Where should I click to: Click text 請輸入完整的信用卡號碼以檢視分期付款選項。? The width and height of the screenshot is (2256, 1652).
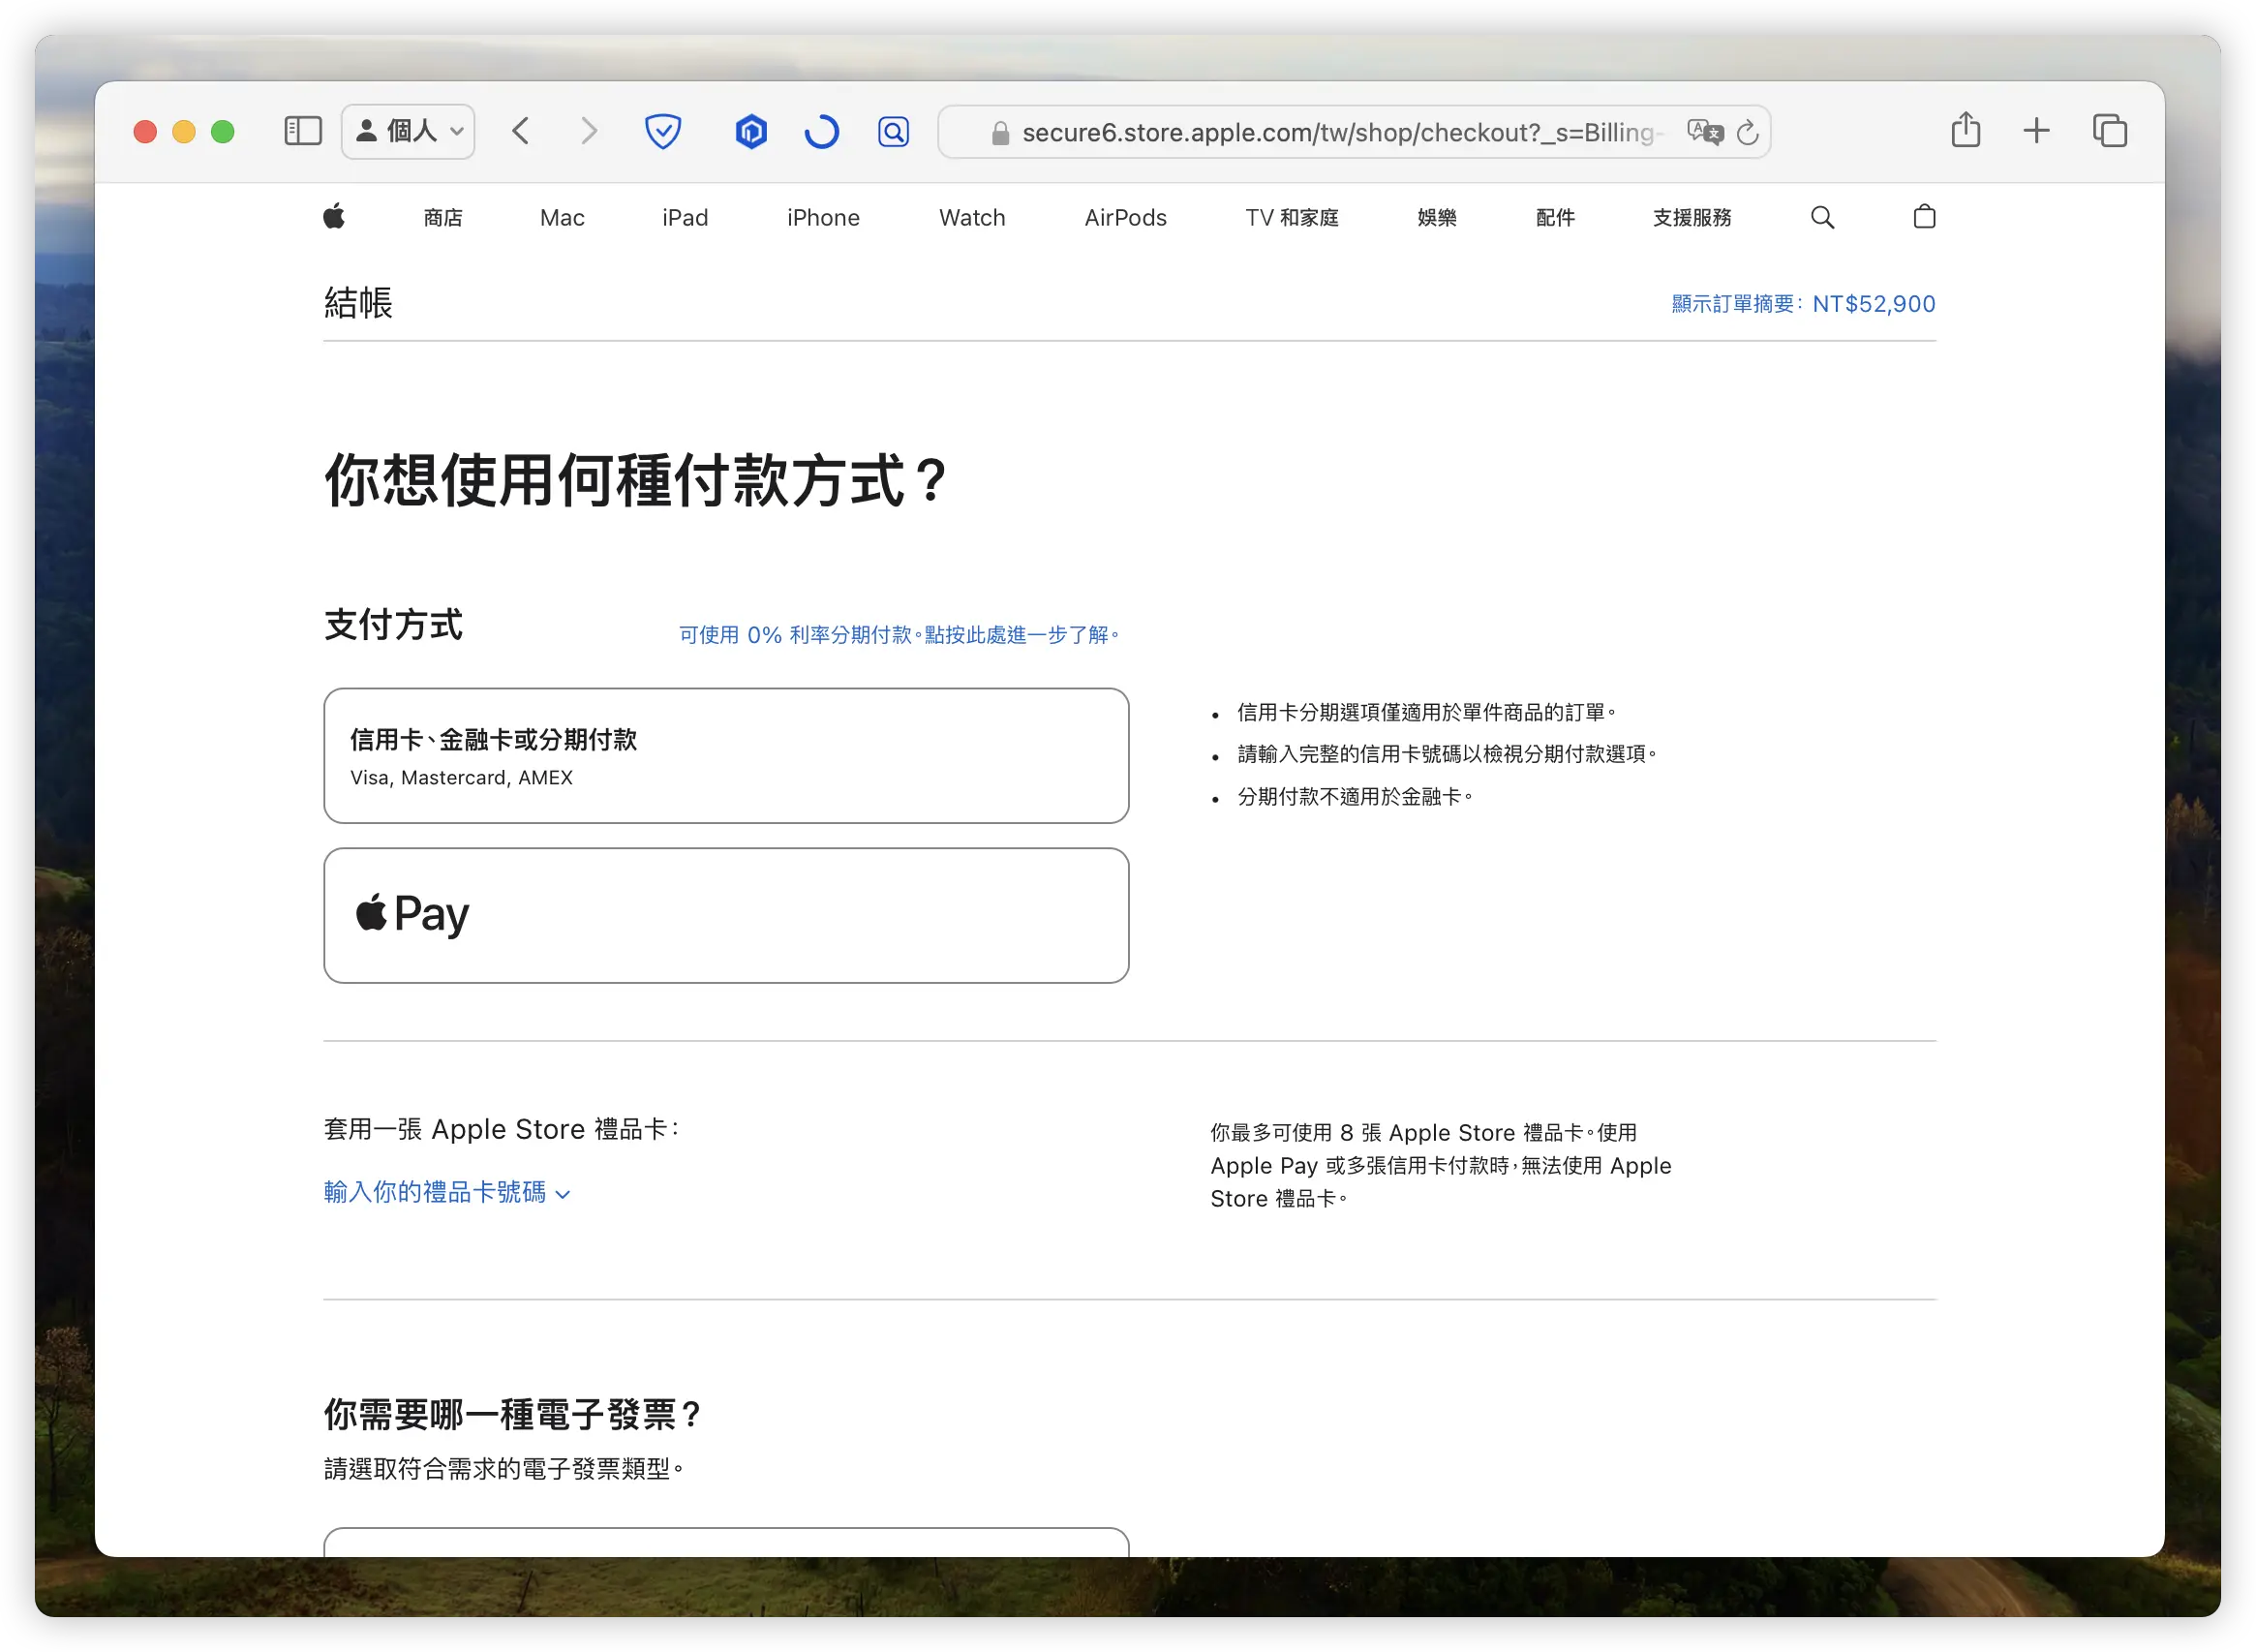[1447, 755]
